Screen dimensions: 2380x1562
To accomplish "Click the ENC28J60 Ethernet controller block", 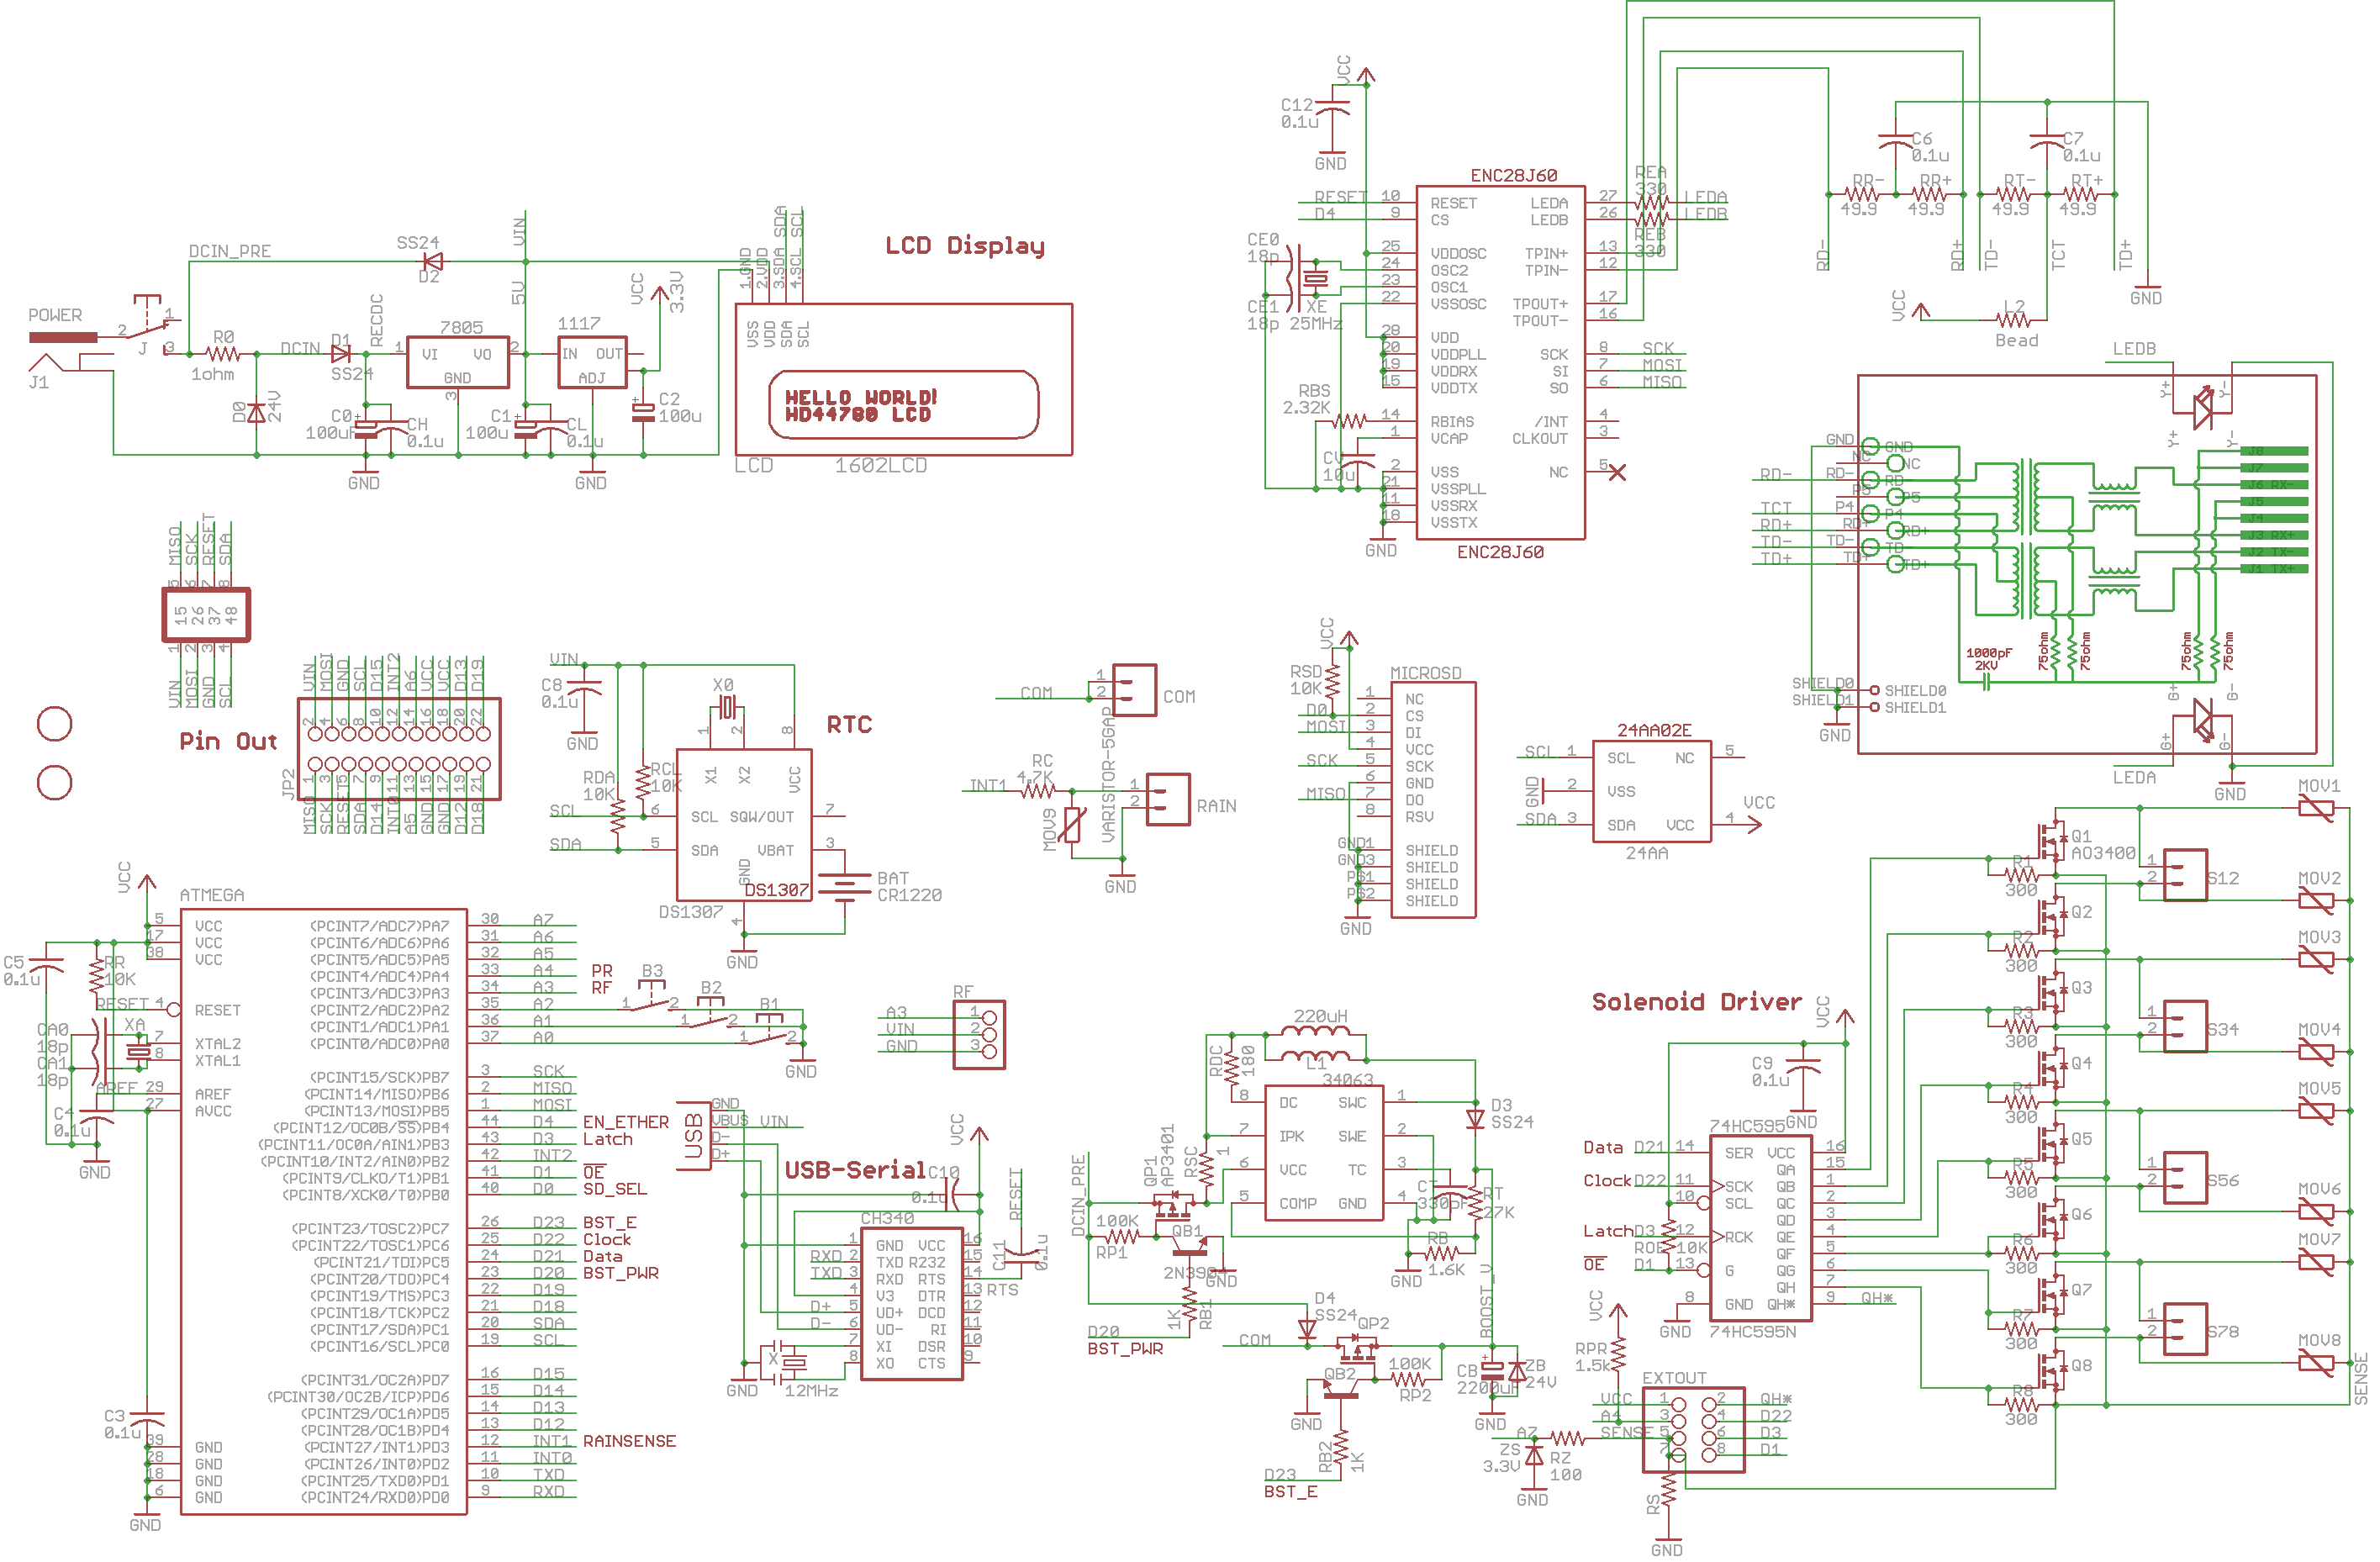I will [1500, 362].
